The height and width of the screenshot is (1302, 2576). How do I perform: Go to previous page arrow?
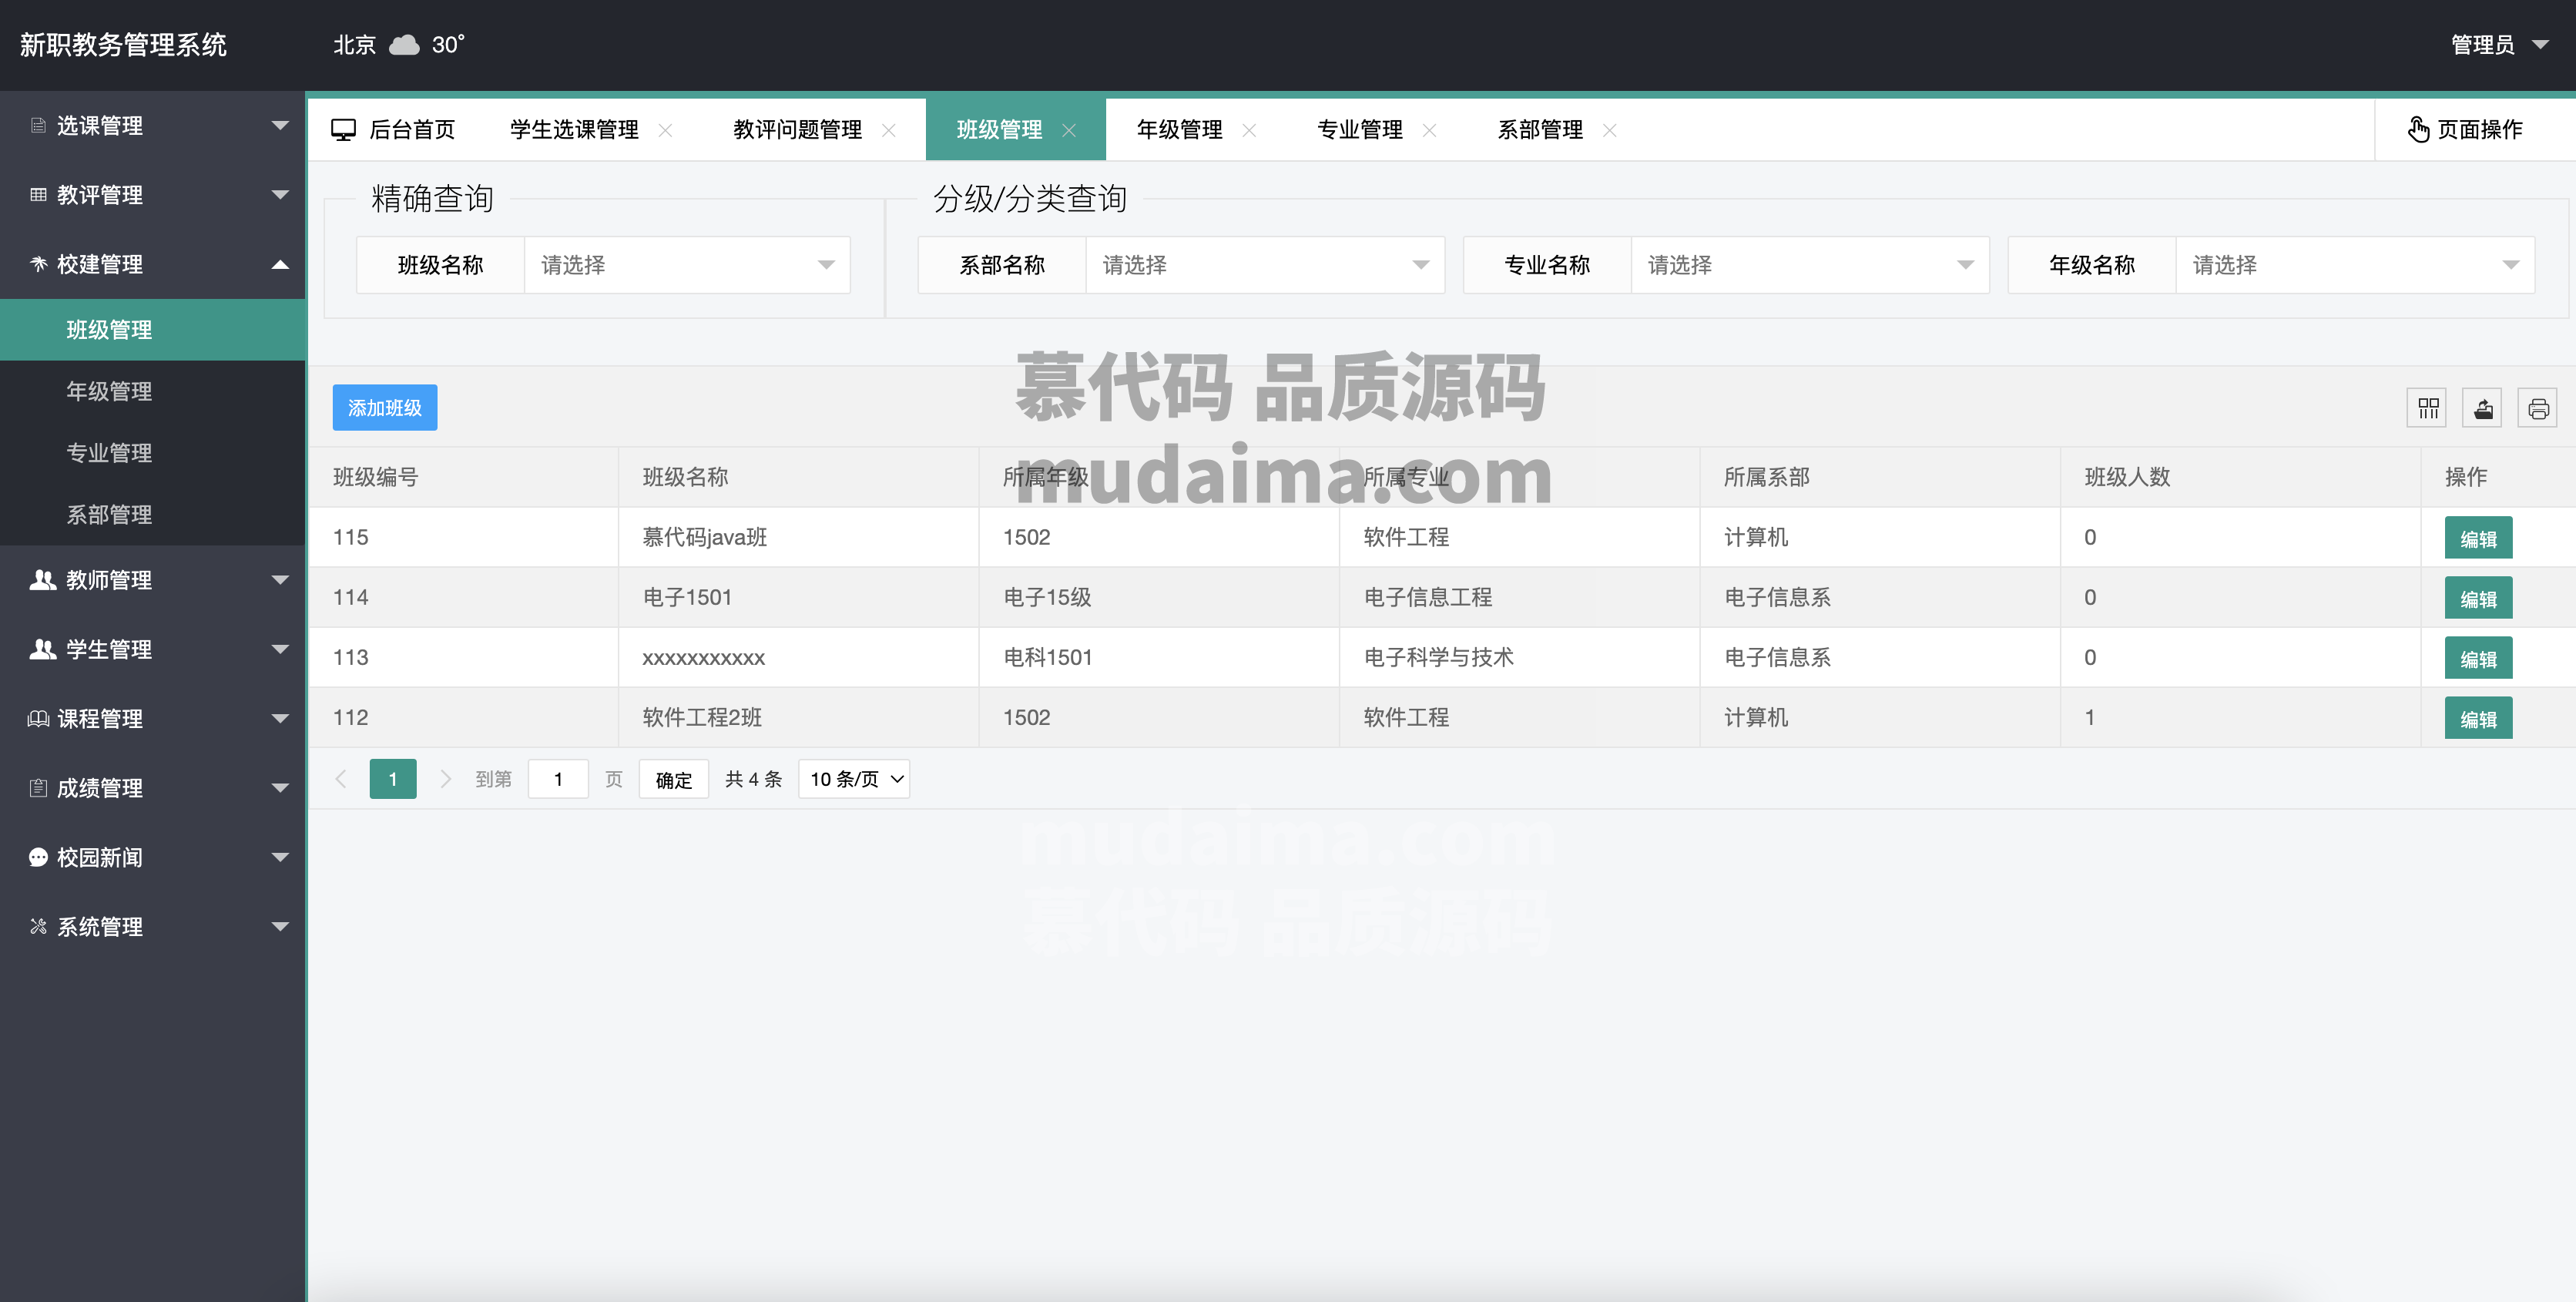pos(341,779)
